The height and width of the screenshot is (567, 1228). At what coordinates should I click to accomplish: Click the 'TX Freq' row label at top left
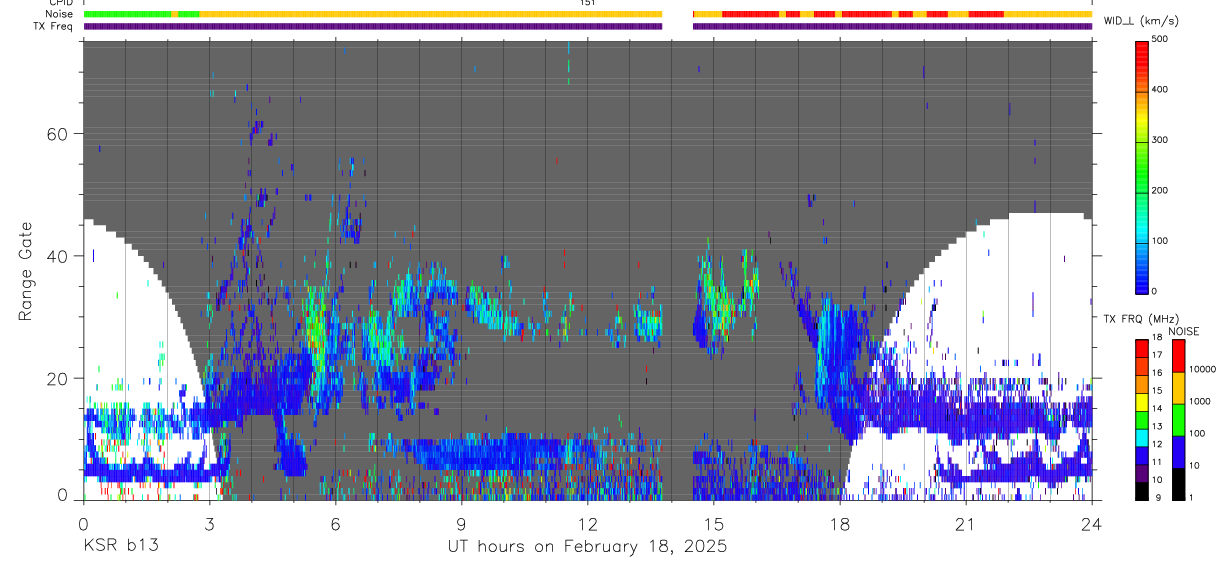52,26
